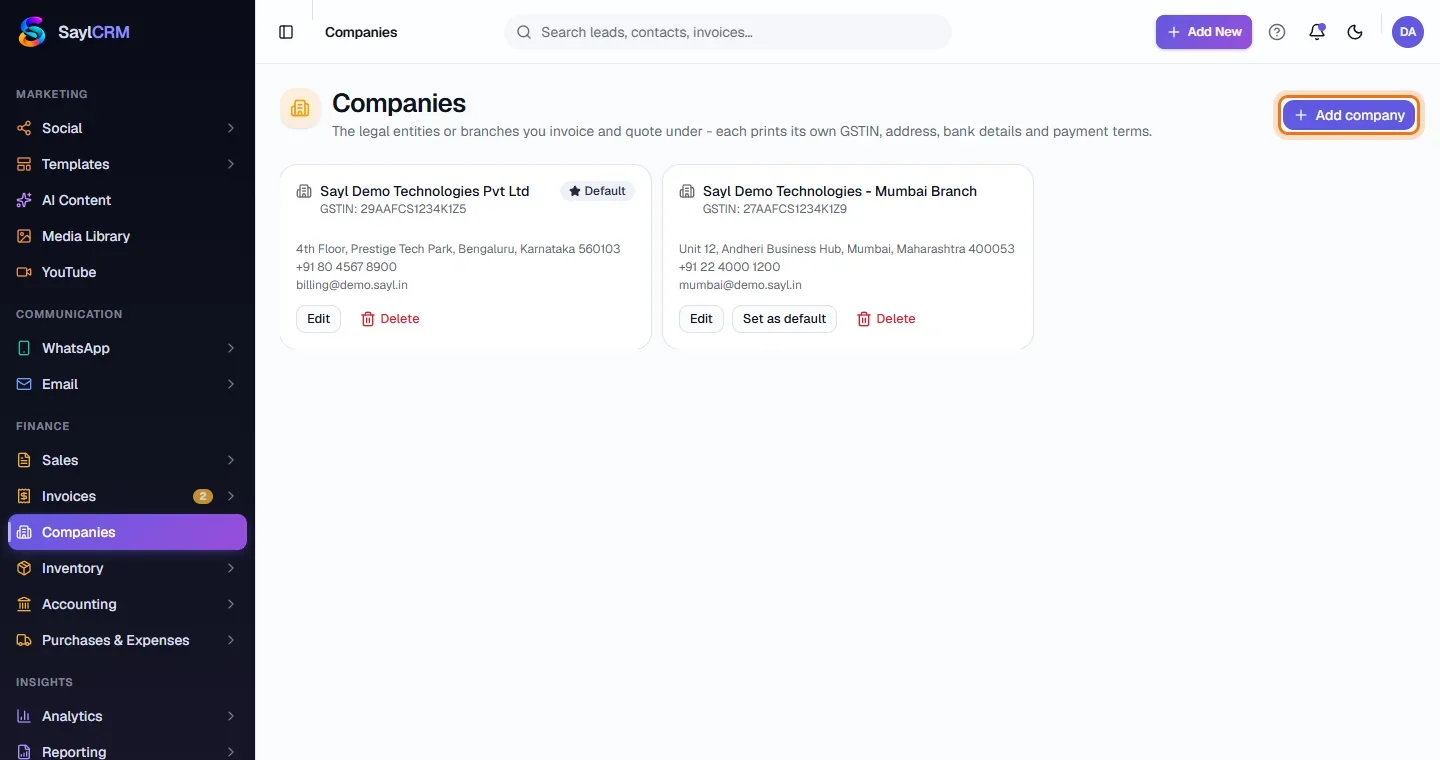Click GSTIN 27AAFCS1234K1Z9 text
Image resolution: width=1440 pixels, height=760 pixels.
[x=775, y=210]
